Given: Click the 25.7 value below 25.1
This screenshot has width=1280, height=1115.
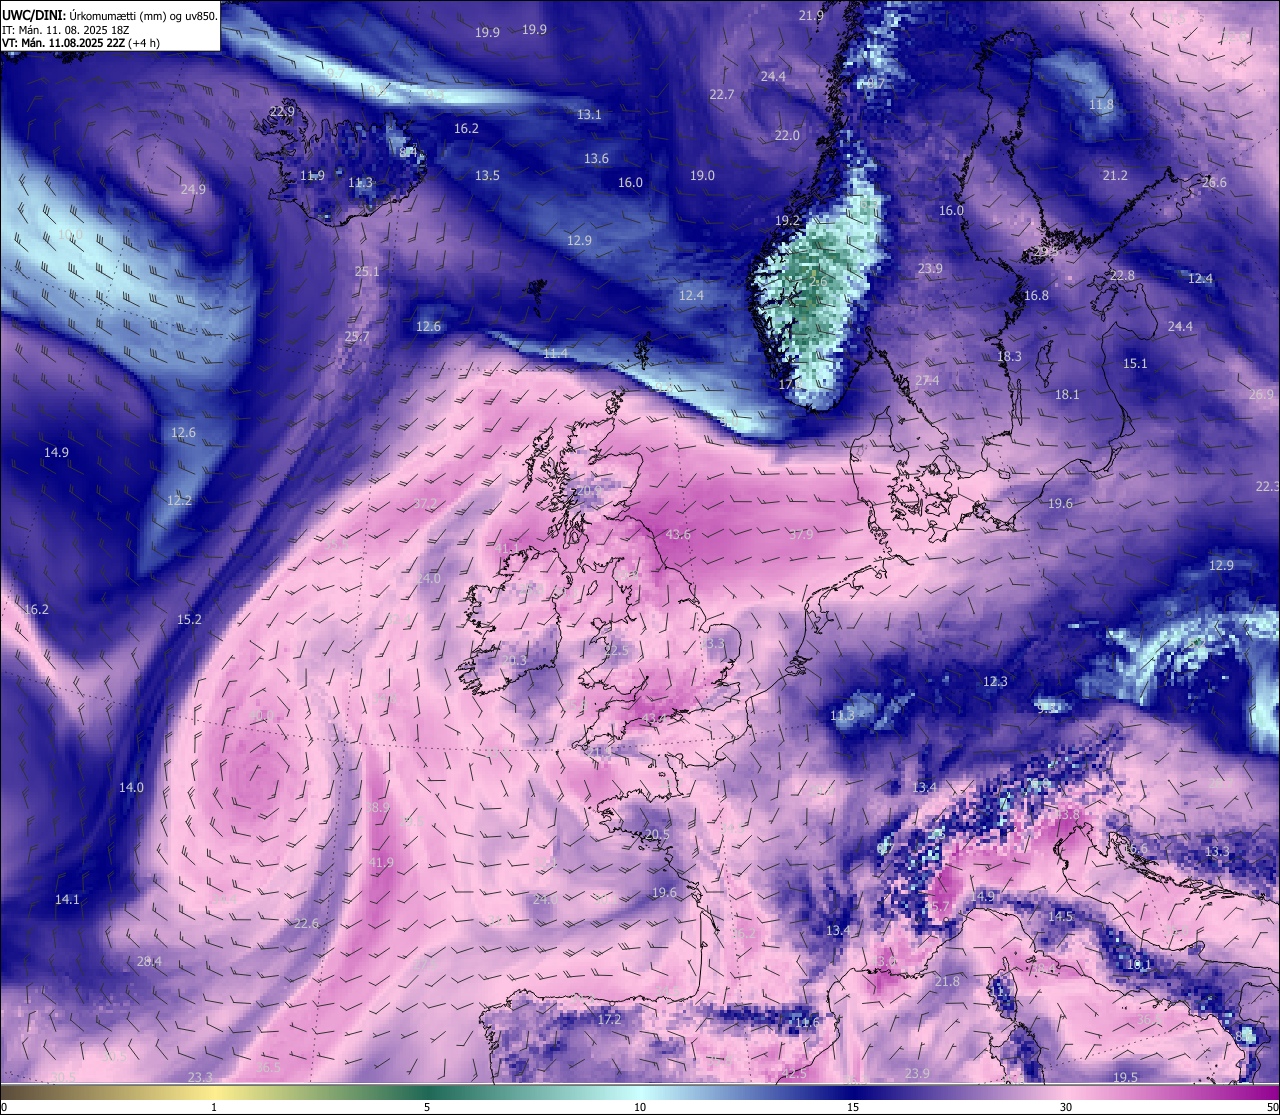Looking at the screenshot, I should pyautogui.click(x=357, y=337).
